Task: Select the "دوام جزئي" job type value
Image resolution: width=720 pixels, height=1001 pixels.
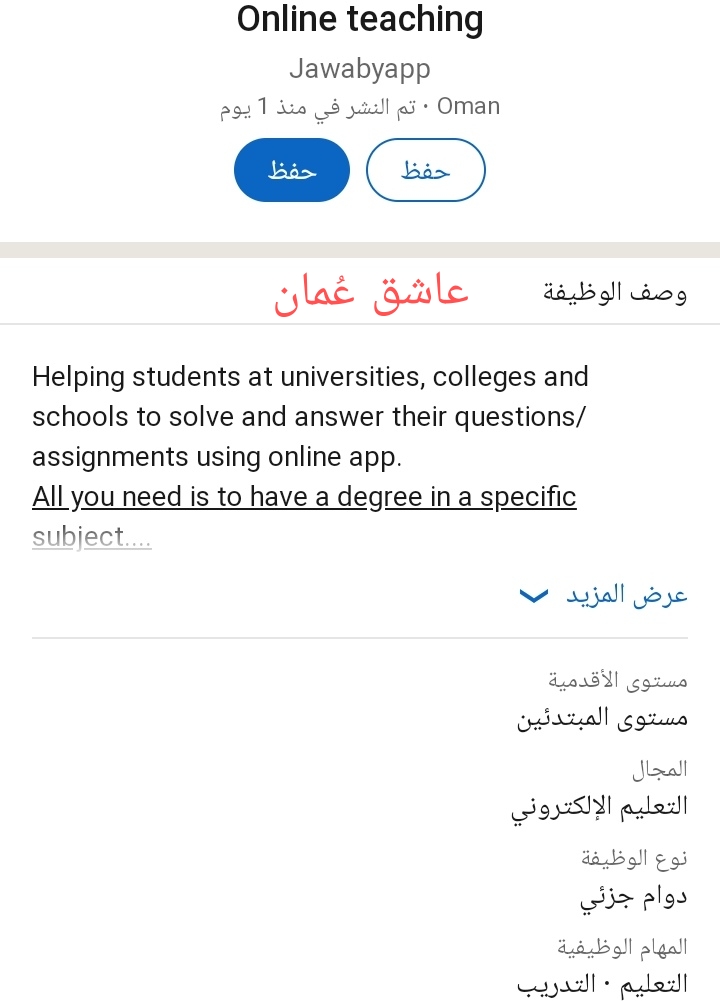Action: (633, 897)
